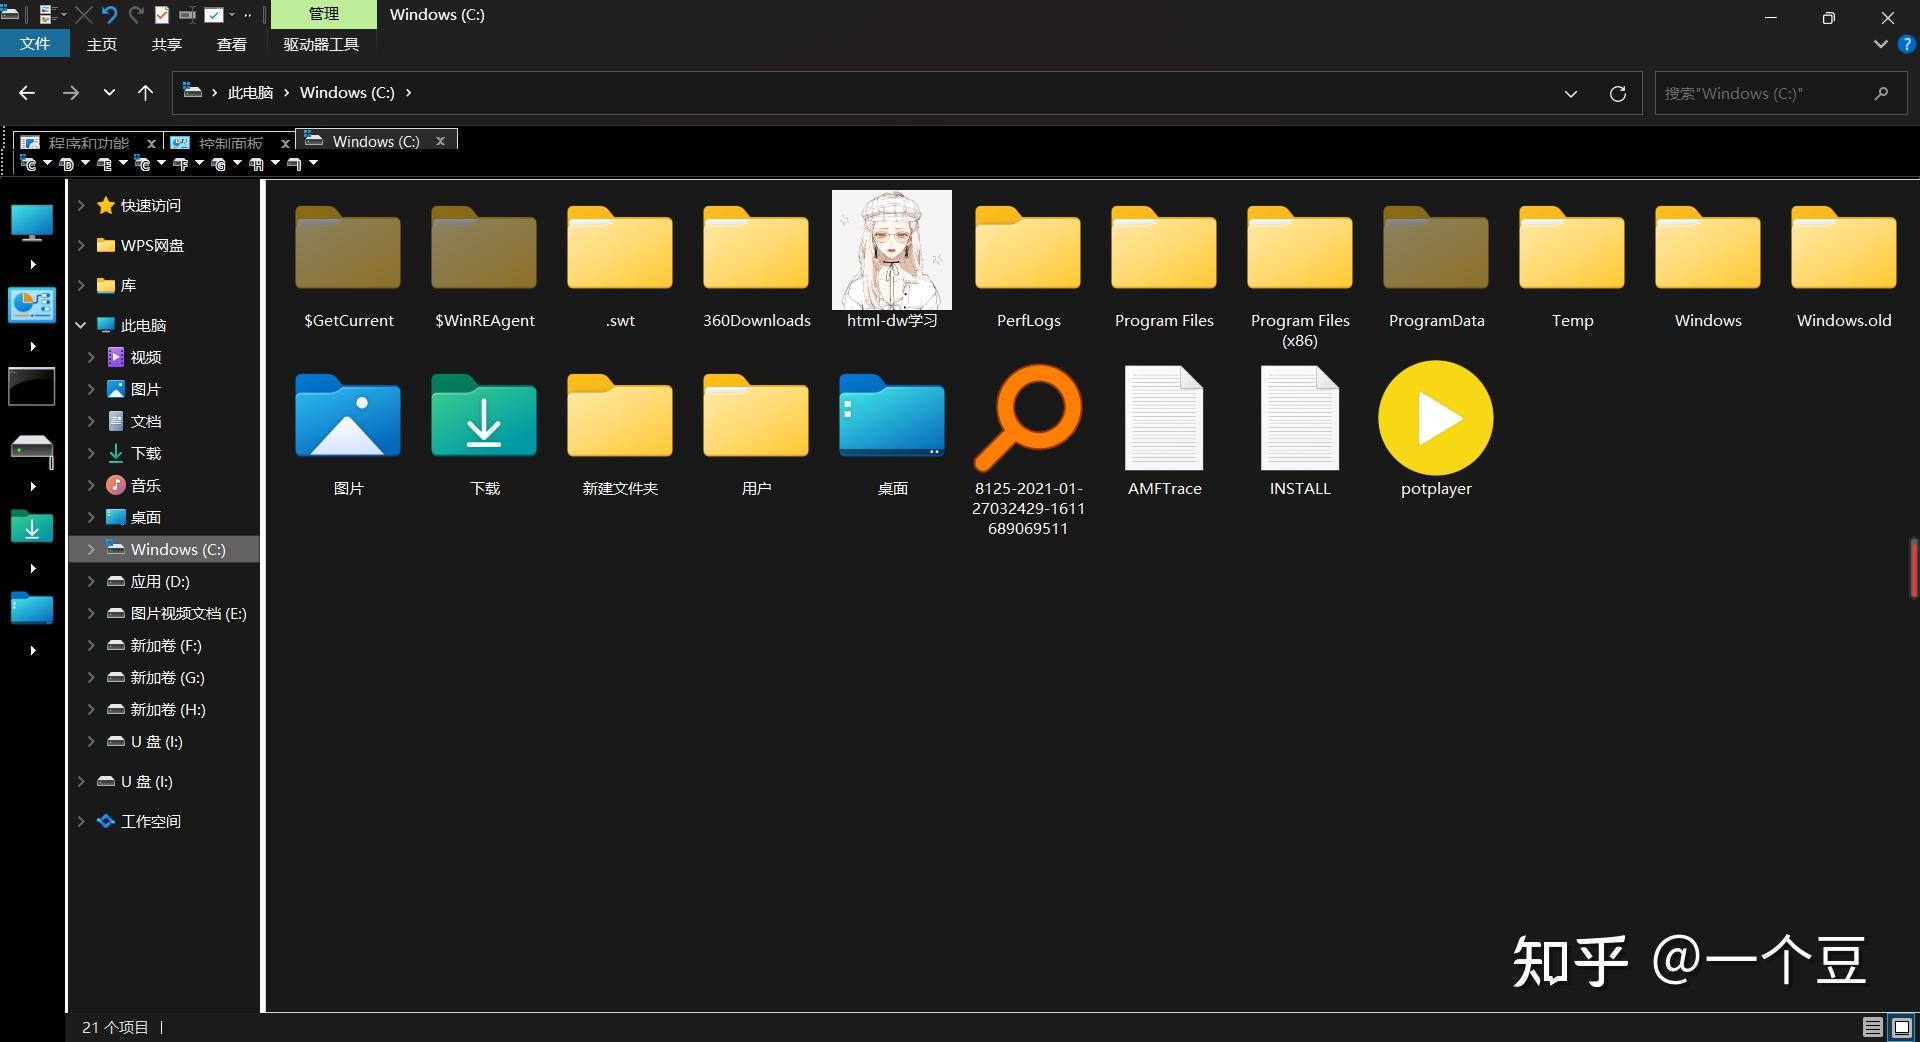Open help via the blue question icon
Screen dimensions: 1920x1042
tap(1907, 44)
